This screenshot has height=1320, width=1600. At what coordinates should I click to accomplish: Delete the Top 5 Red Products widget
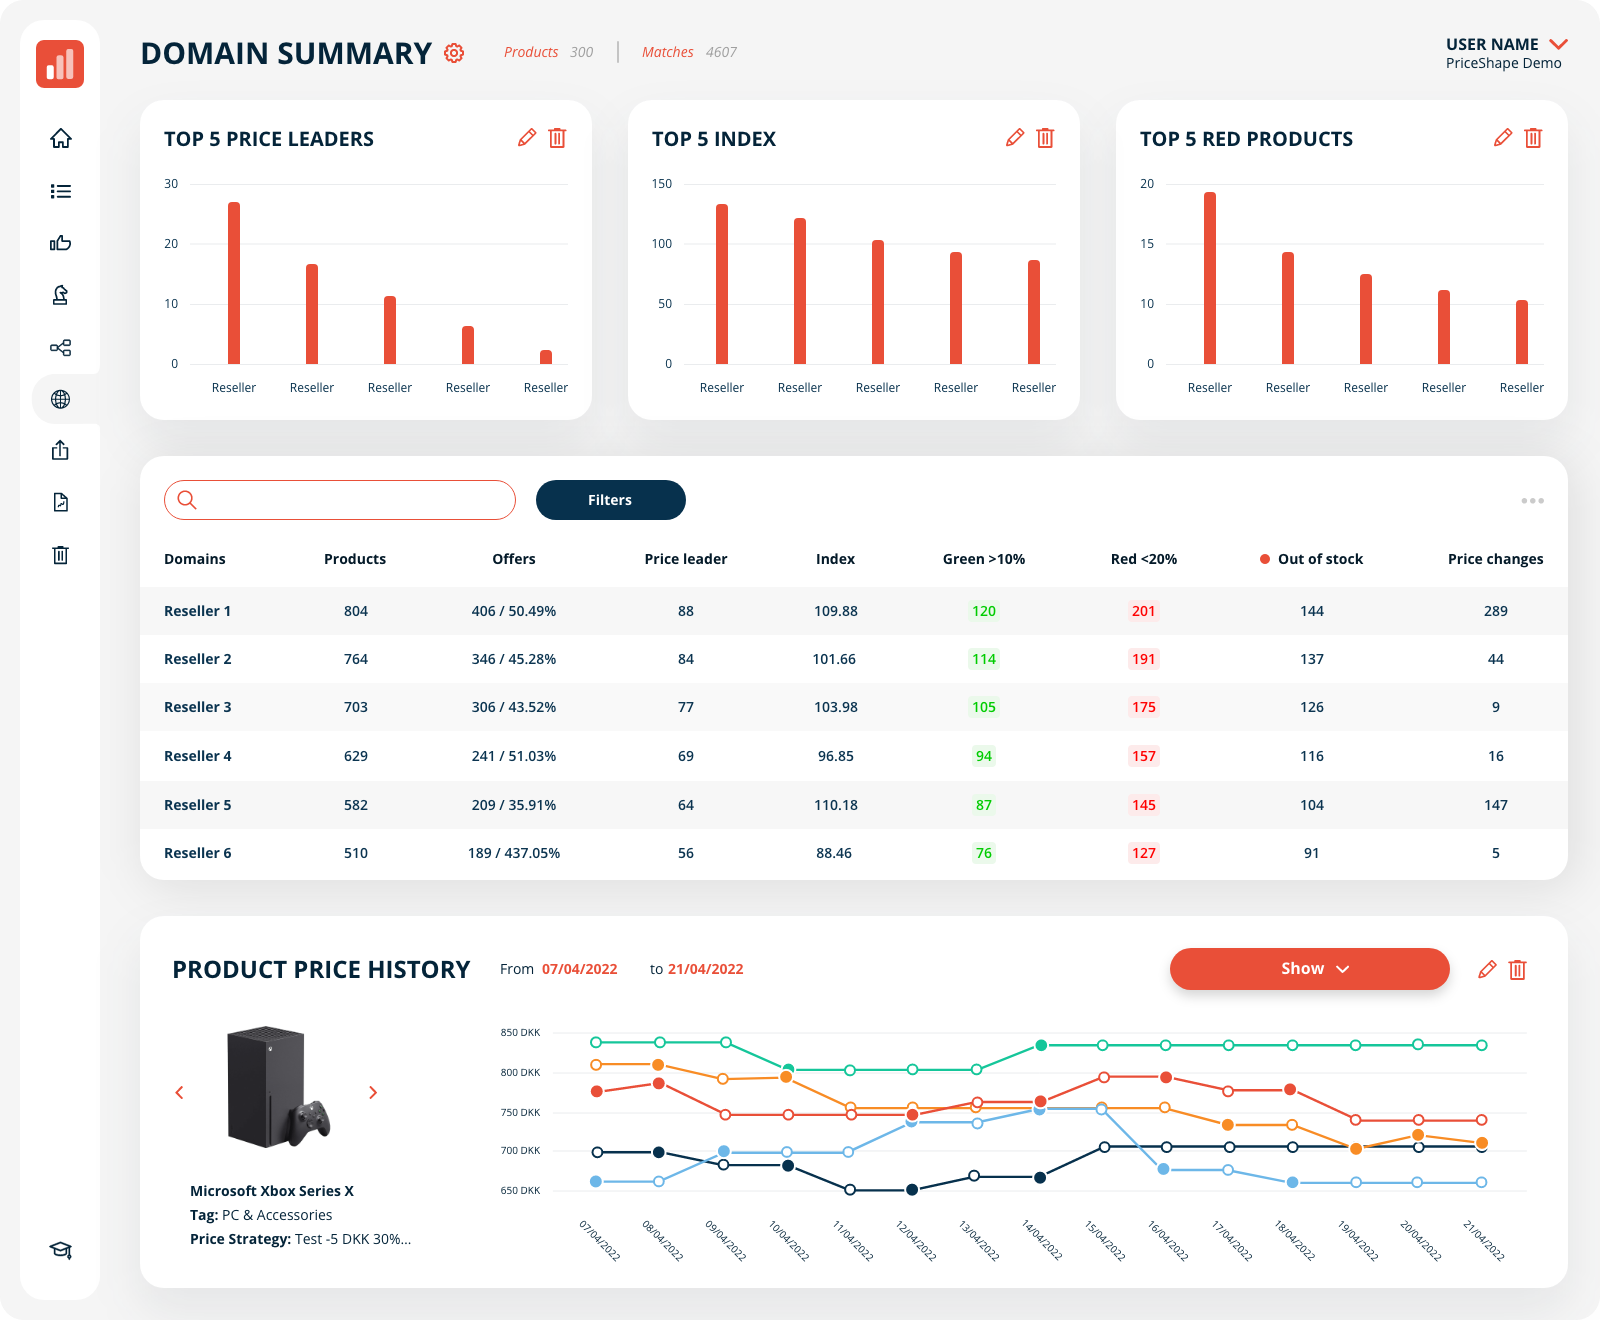click(x=1534, y=138)
